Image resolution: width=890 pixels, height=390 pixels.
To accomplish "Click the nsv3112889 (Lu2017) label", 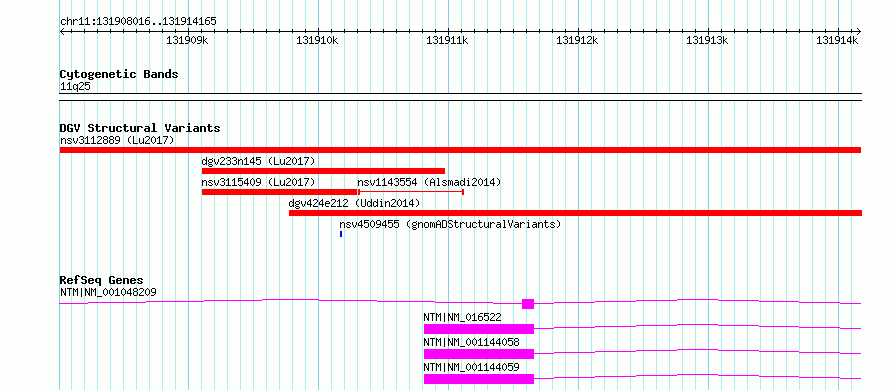I will click(117, 140).
